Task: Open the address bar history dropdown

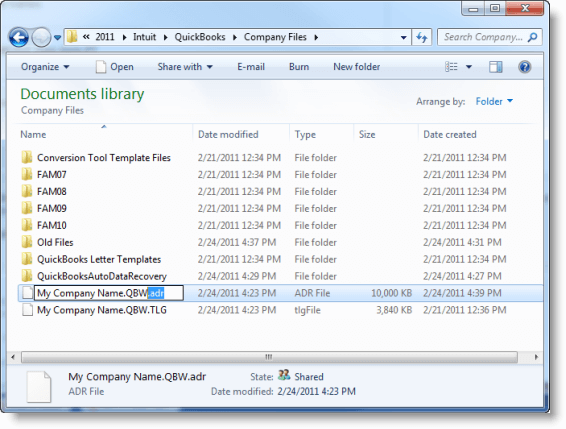Action: 404,37
